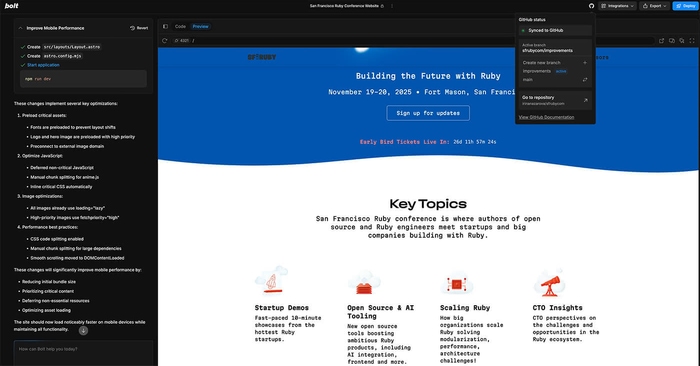Click the Open Source & AI Tooling icon

click(x=364, y=282)
